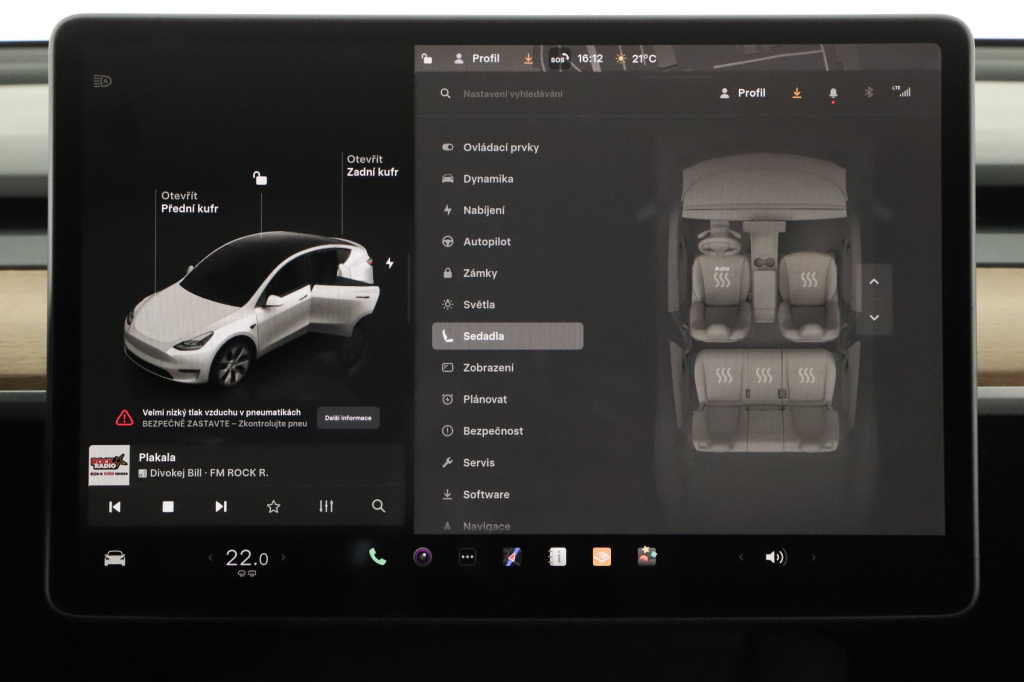Add station to favorites with star icon

pos(274,507)
